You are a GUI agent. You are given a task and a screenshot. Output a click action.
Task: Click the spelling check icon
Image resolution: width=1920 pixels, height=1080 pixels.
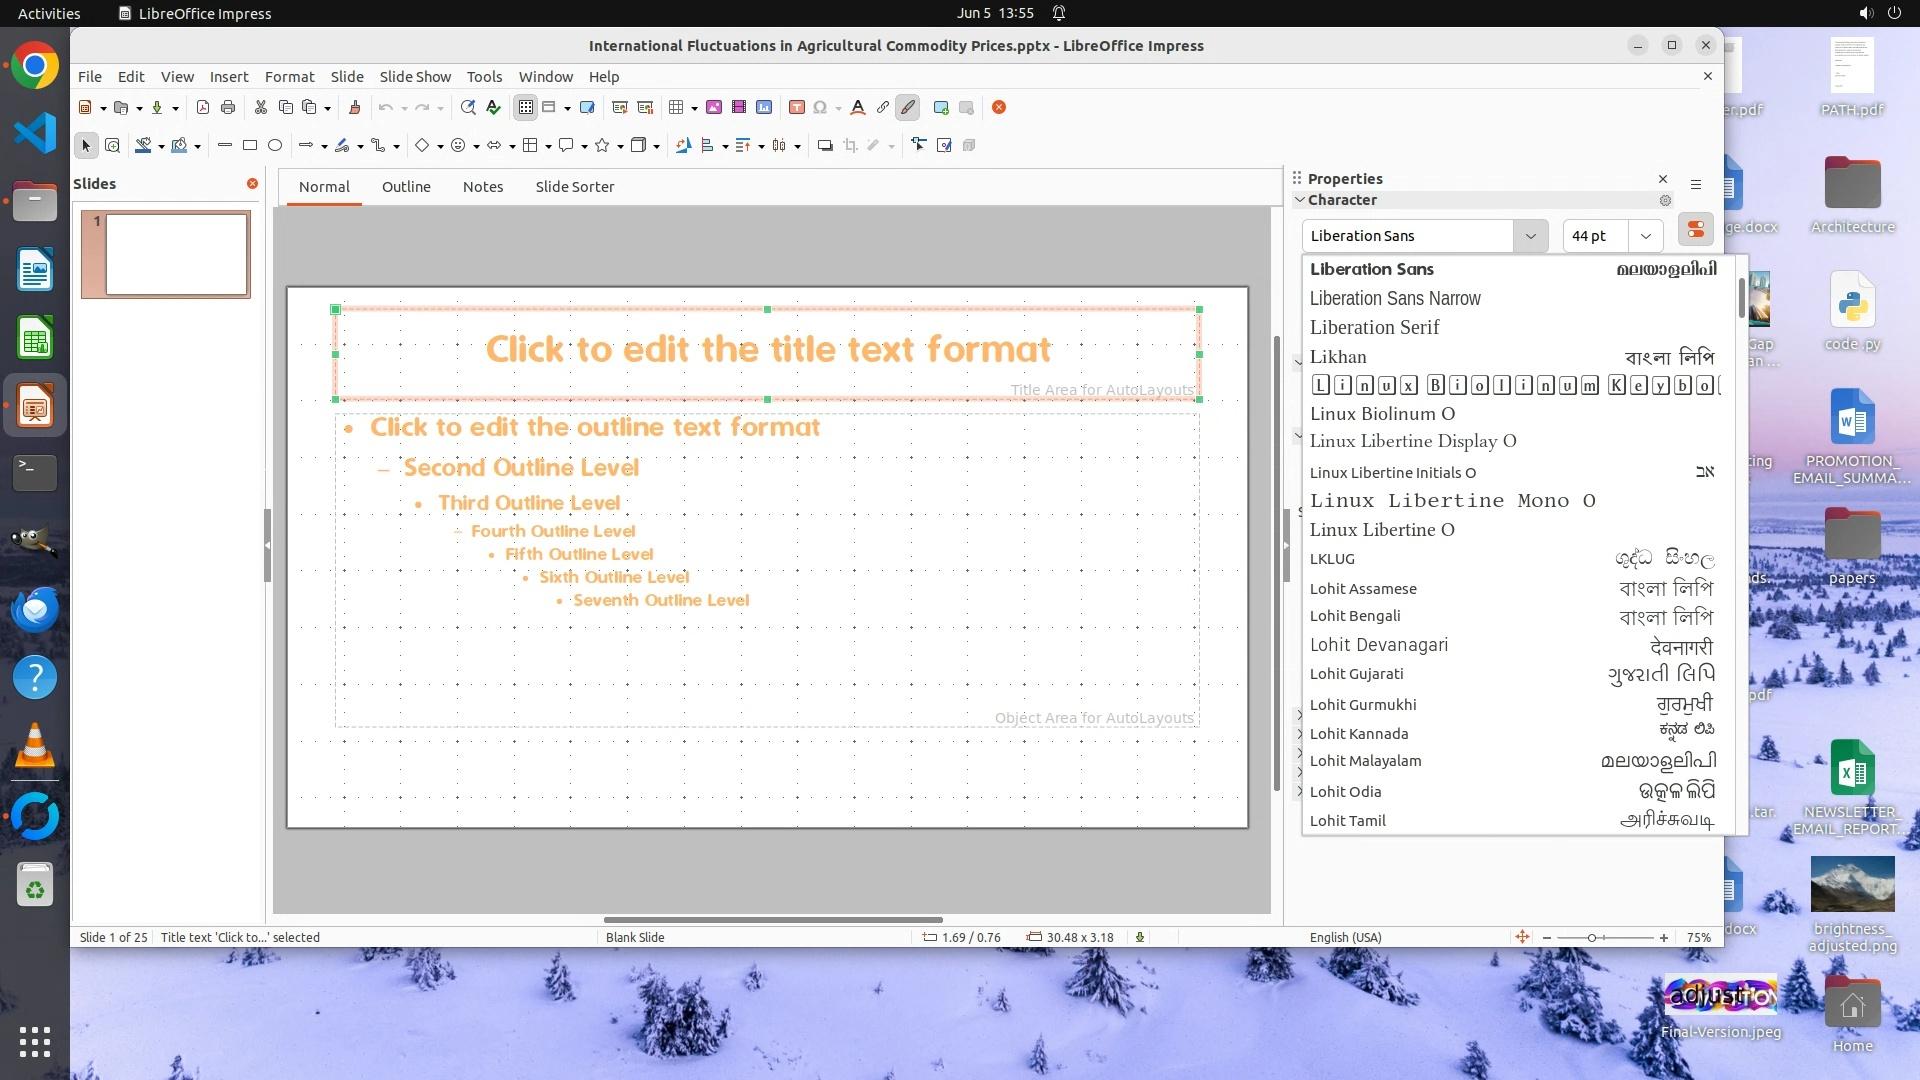tap(493, 108)
